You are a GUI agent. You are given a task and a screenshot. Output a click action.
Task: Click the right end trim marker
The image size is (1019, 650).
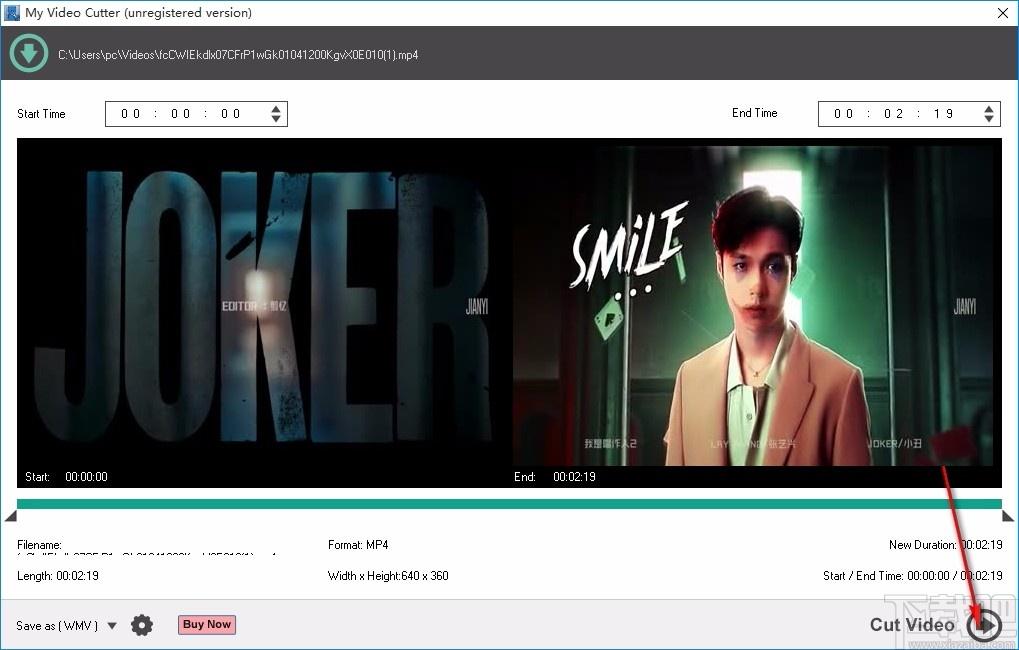click(1008, 516)
